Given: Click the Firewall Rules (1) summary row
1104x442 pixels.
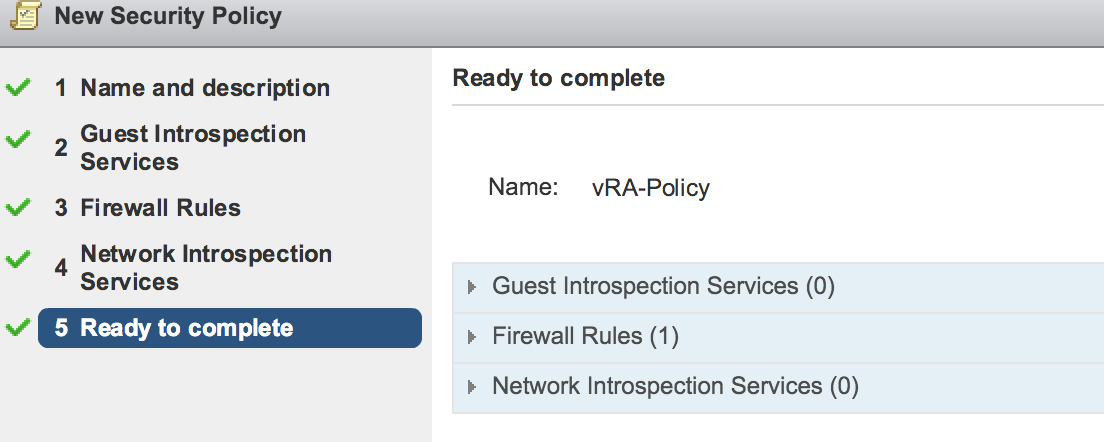Looking at the screenshot, I should [x=585, y=337].
